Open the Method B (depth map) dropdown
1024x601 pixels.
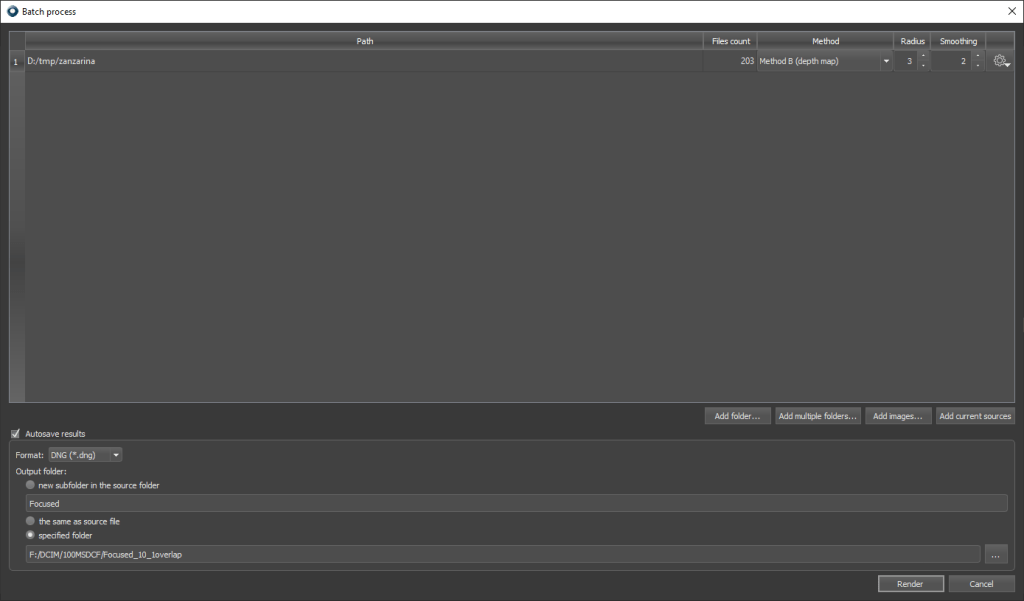[x=824, y=61]
